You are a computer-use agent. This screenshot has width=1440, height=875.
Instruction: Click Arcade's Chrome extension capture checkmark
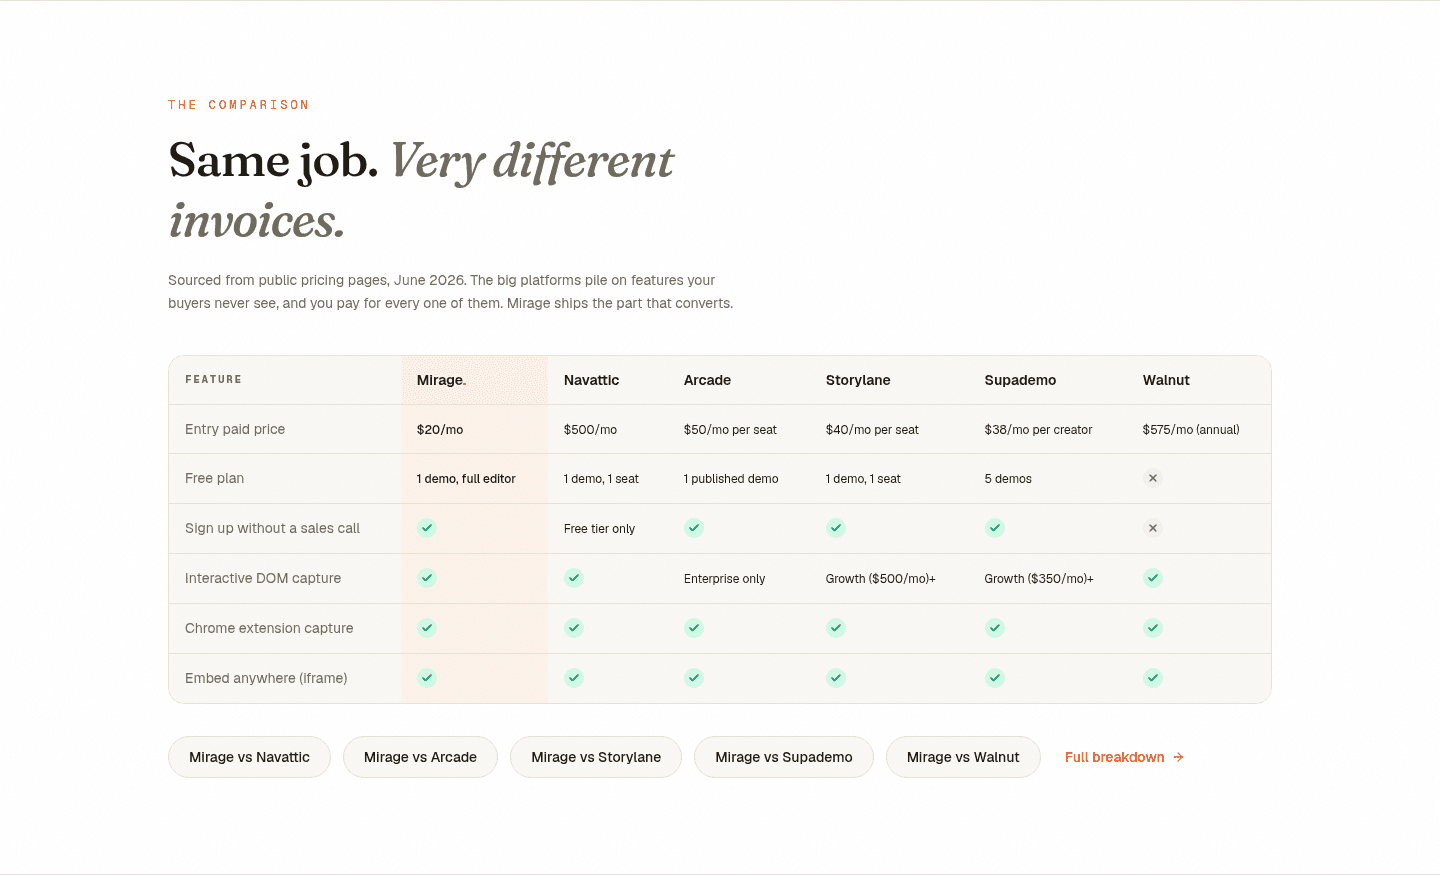point(694,628)
